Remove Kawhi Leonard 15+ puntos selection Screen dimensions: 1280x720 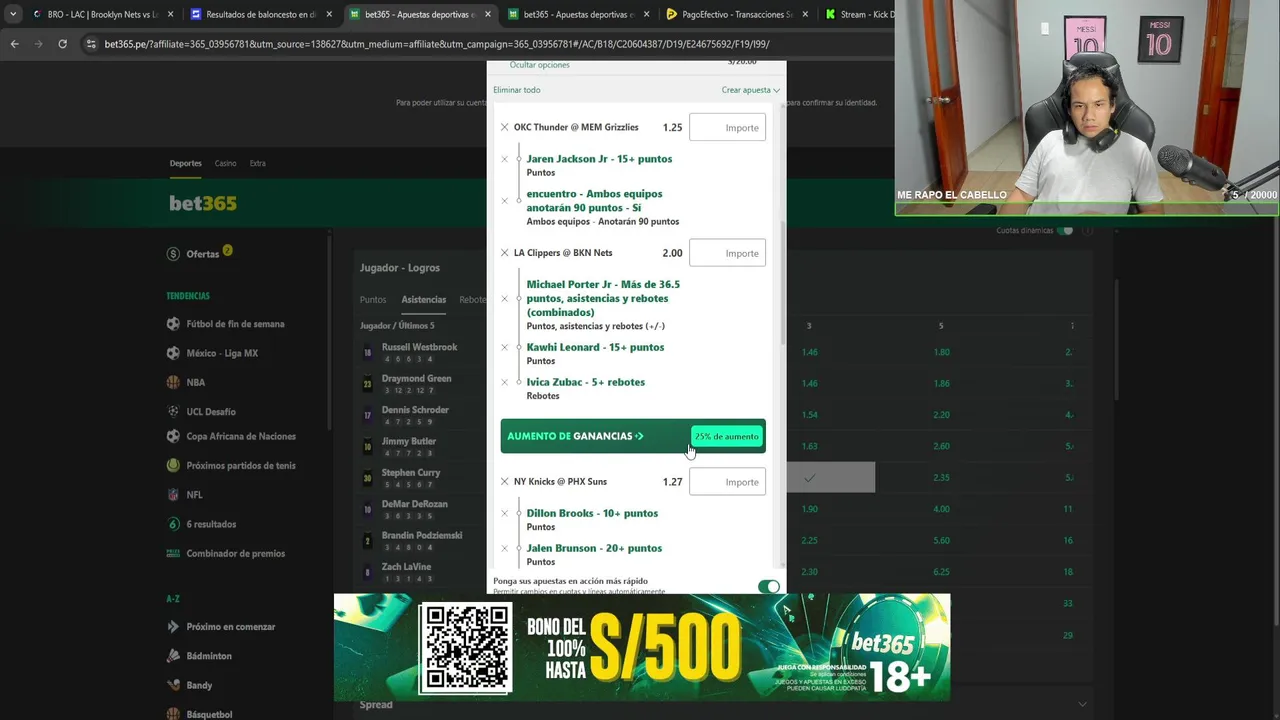click(x=504, y=348)
